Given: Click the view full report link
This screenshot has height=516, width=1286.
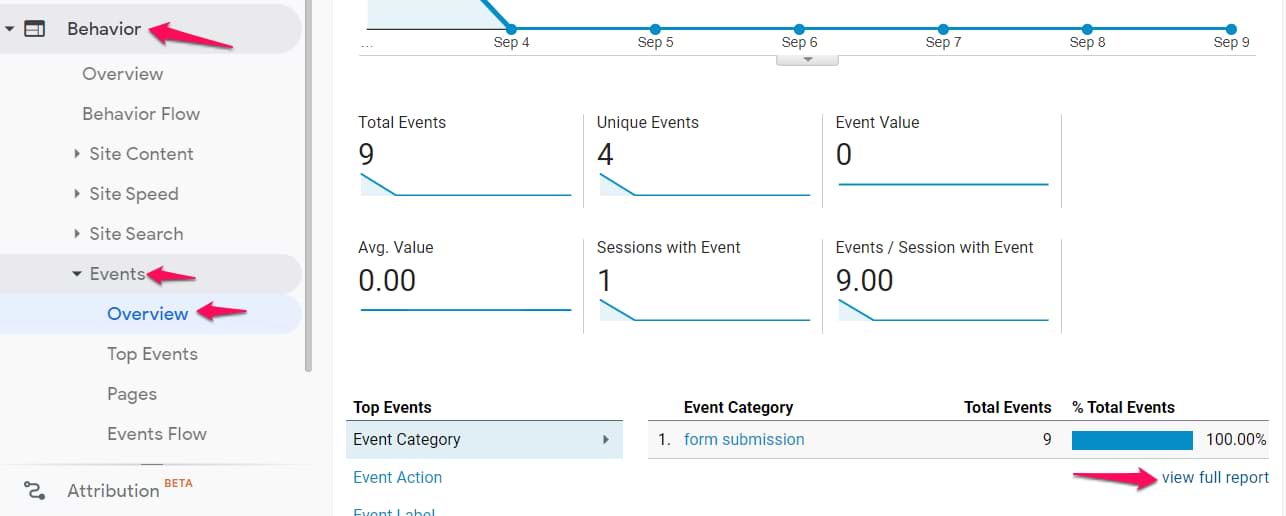Looking at the screenshot, I should coord(1215,477).
